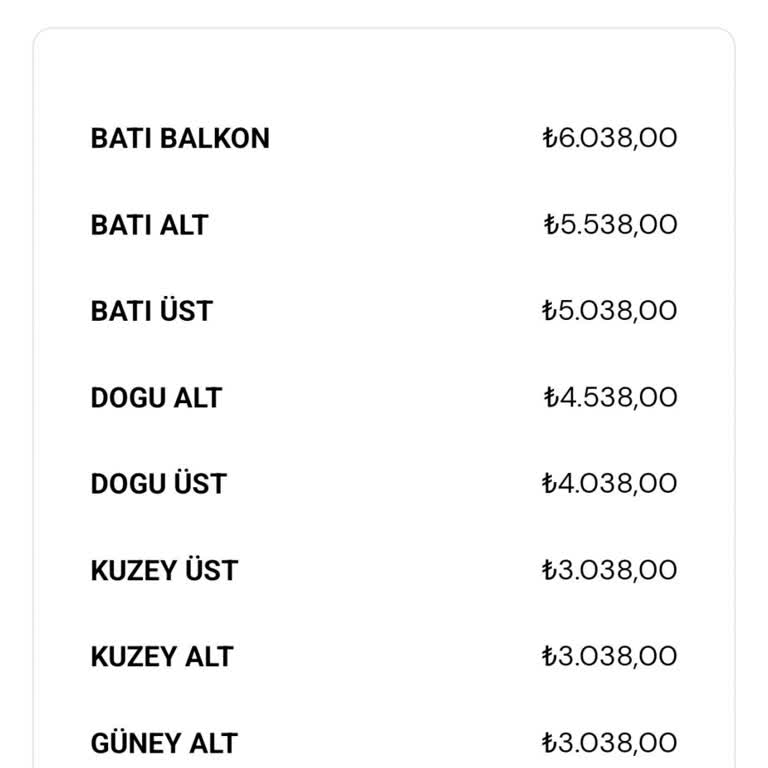Click the KUZEY ÜST category label
Viewport: 768px width, 768px height.
(x=164, y=571)
